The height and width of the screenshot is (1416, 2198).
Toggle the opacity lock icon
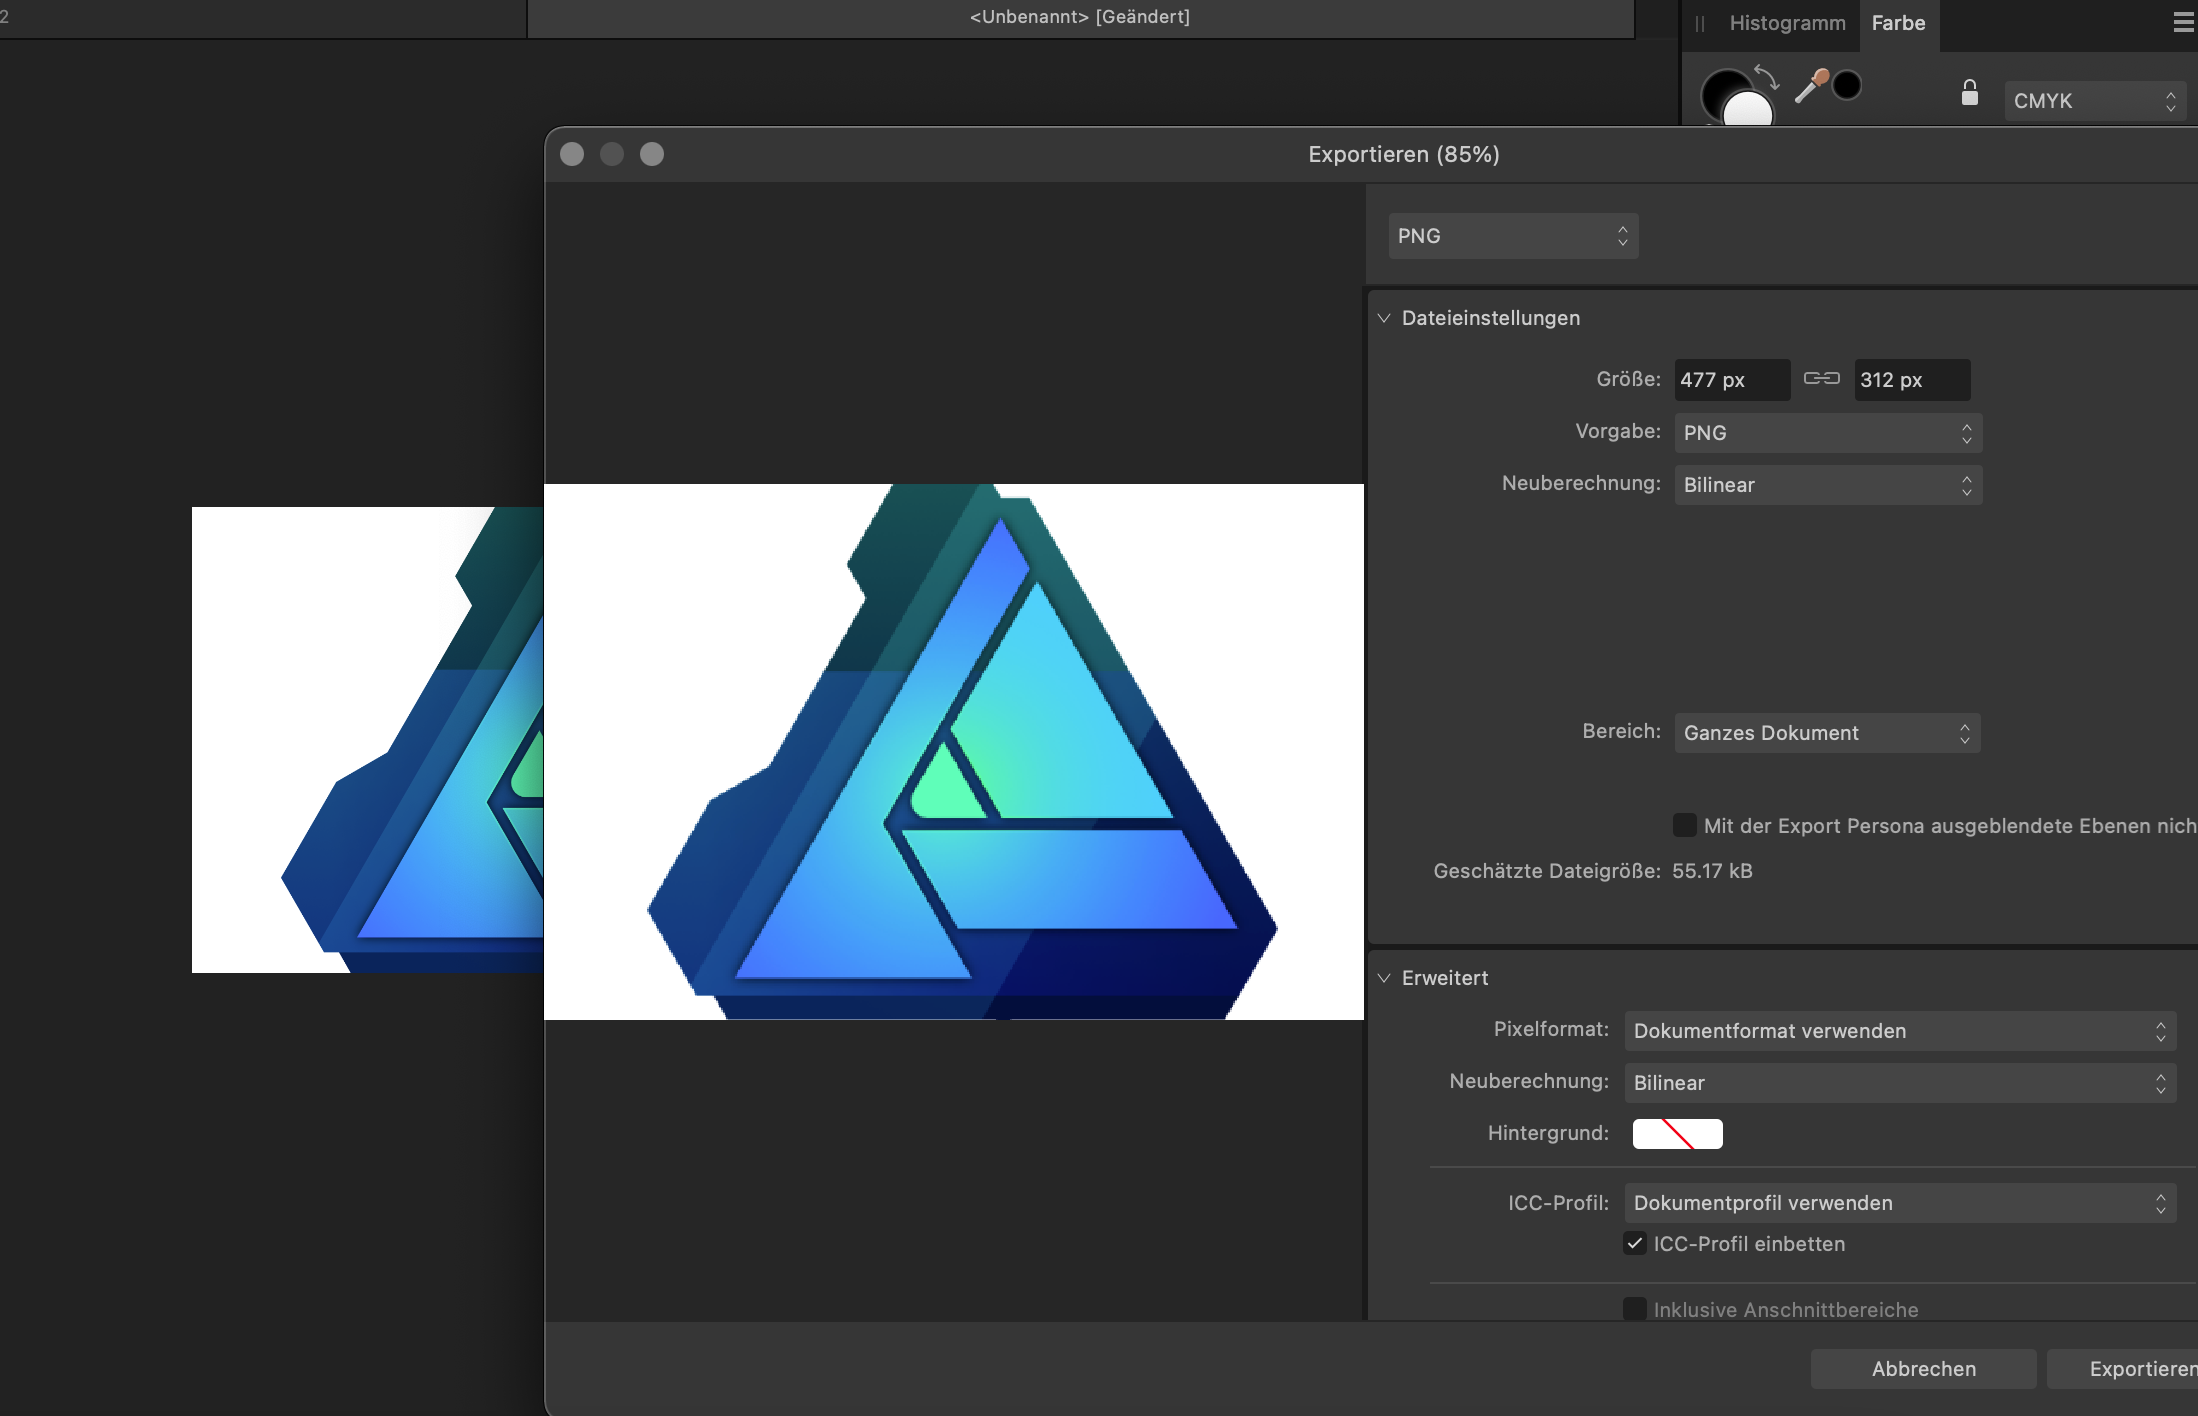[x=1969, y=93]
